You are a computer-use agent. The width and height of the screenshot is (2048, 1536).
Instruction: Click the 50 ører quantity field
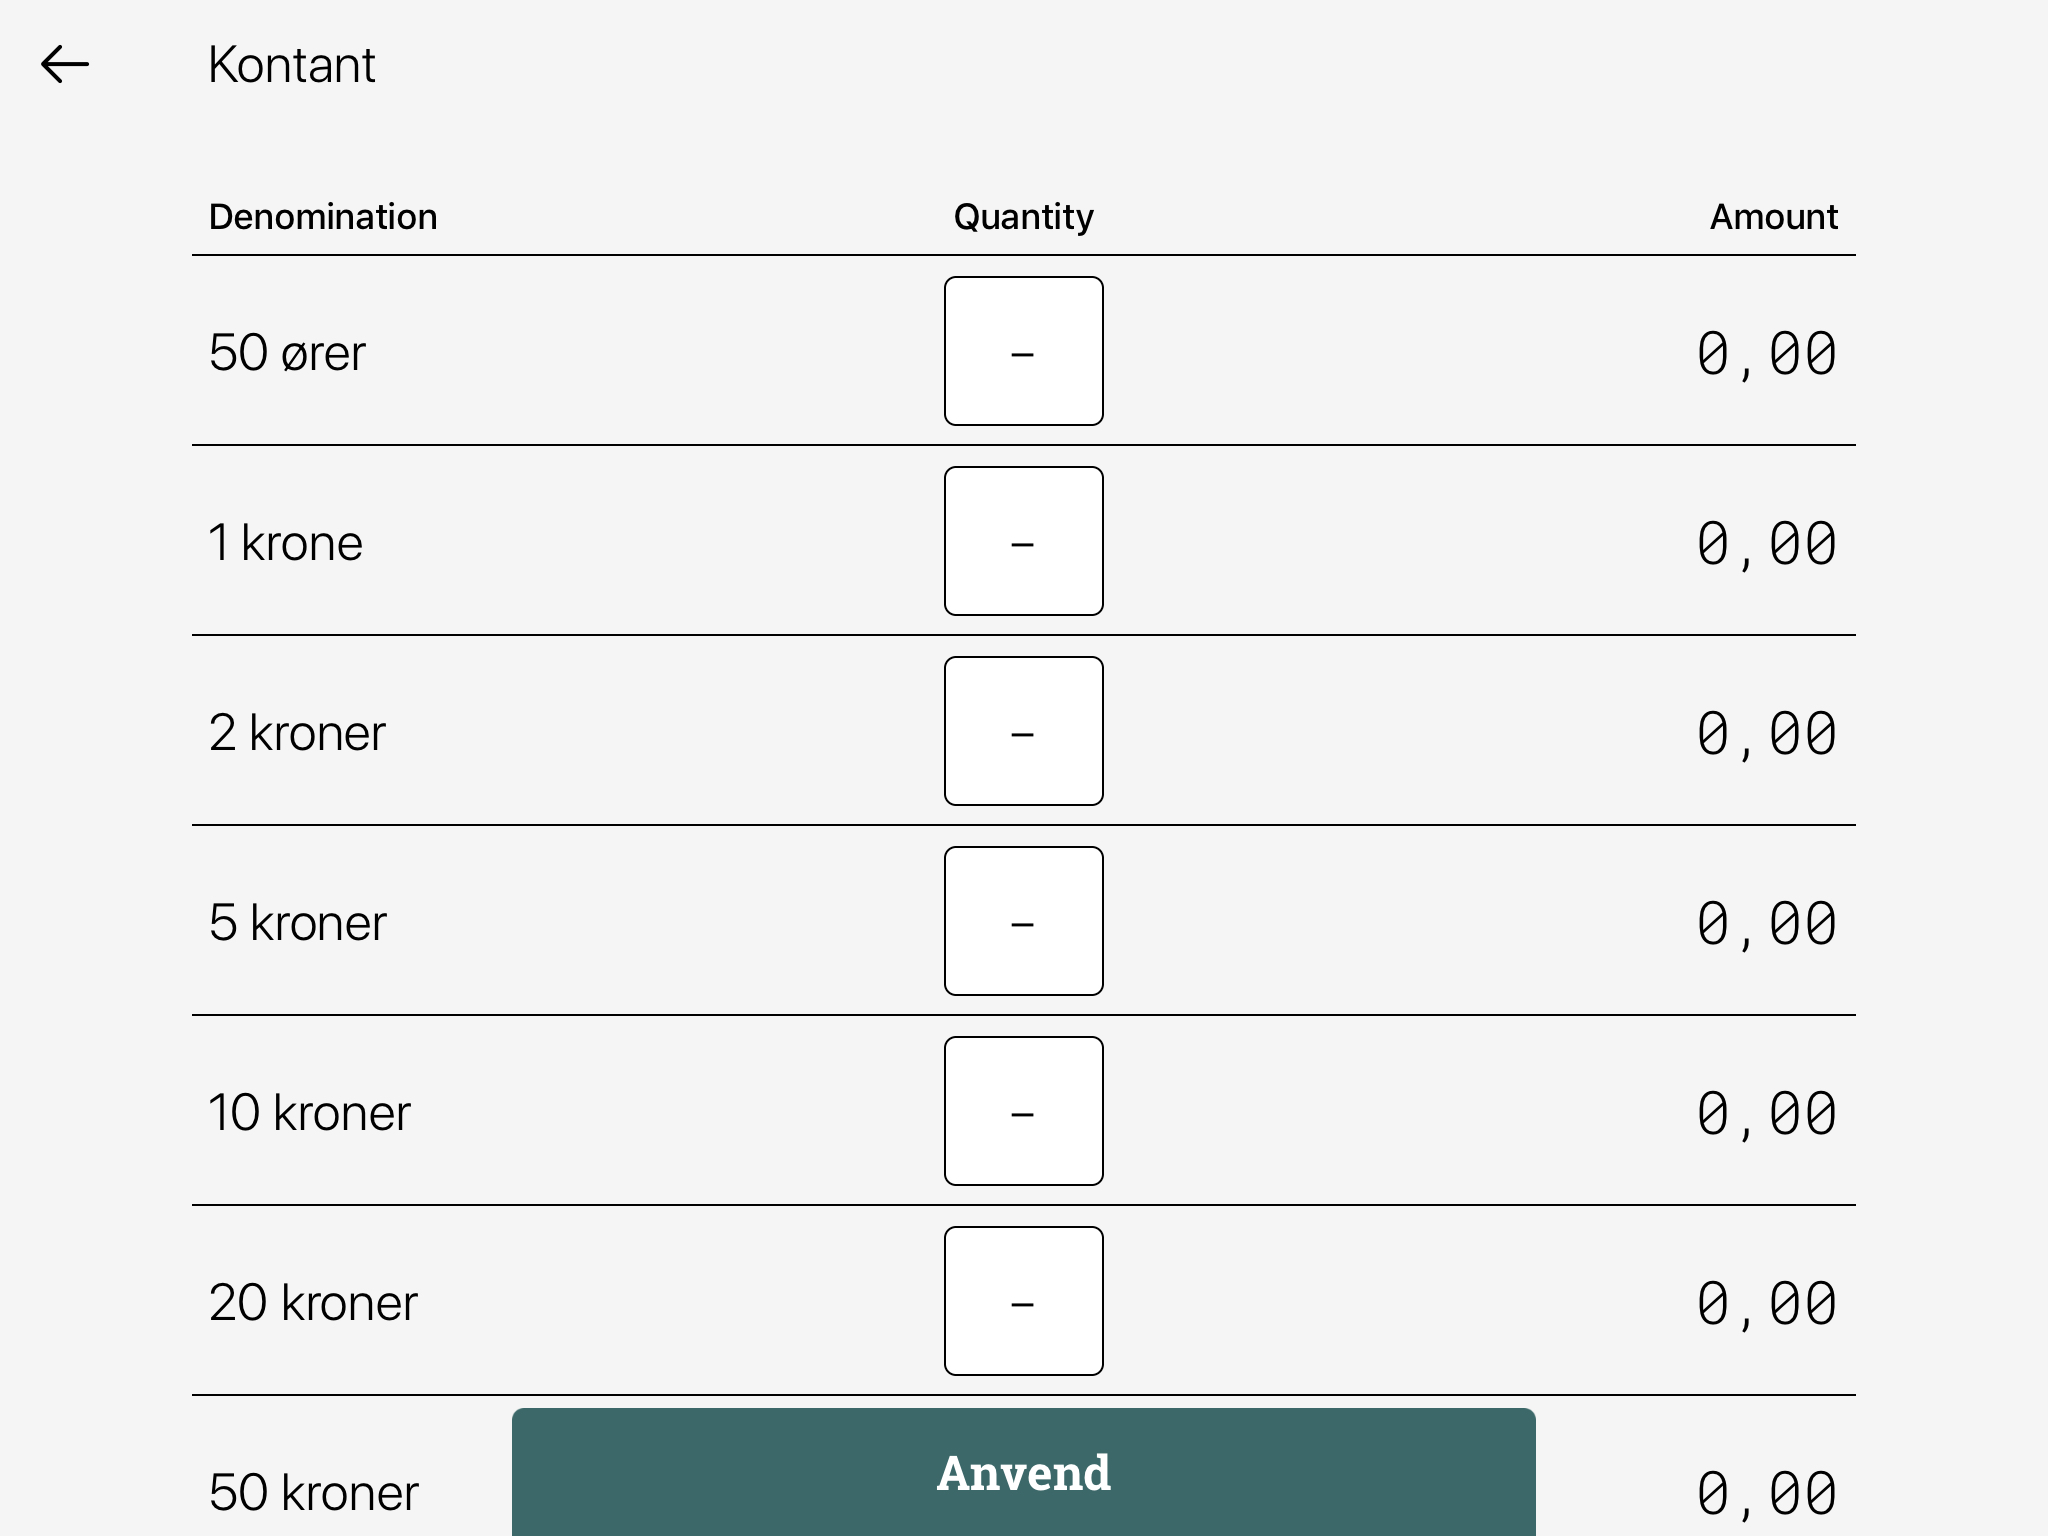[x=1023, y=351]
